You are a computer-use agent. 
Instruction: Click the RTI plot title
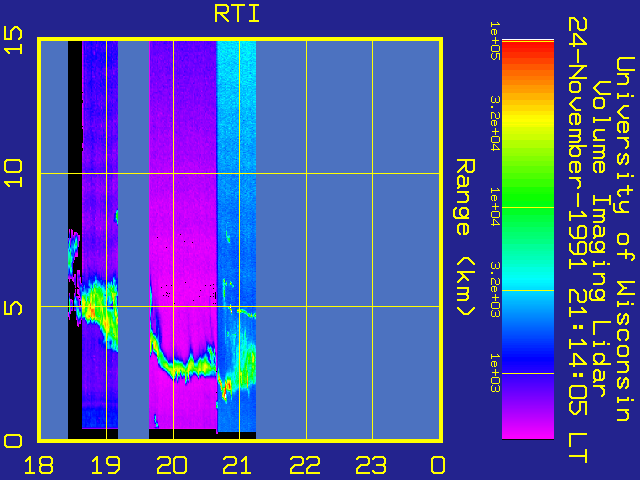click(237, 14)
